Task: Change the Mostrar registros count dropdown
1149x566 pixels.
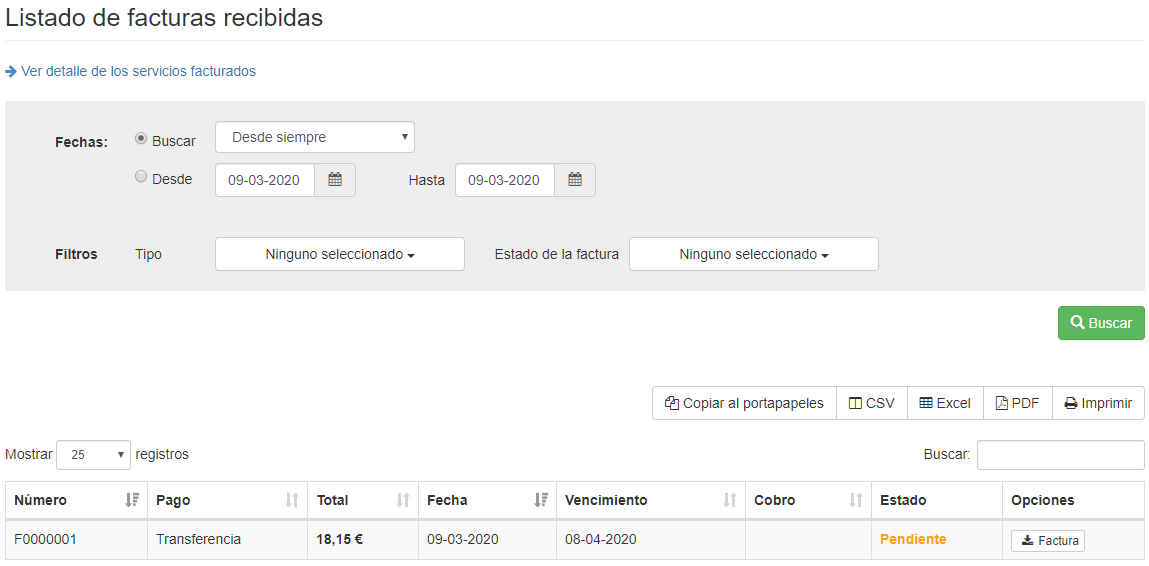Action: [x=93, y=454]
